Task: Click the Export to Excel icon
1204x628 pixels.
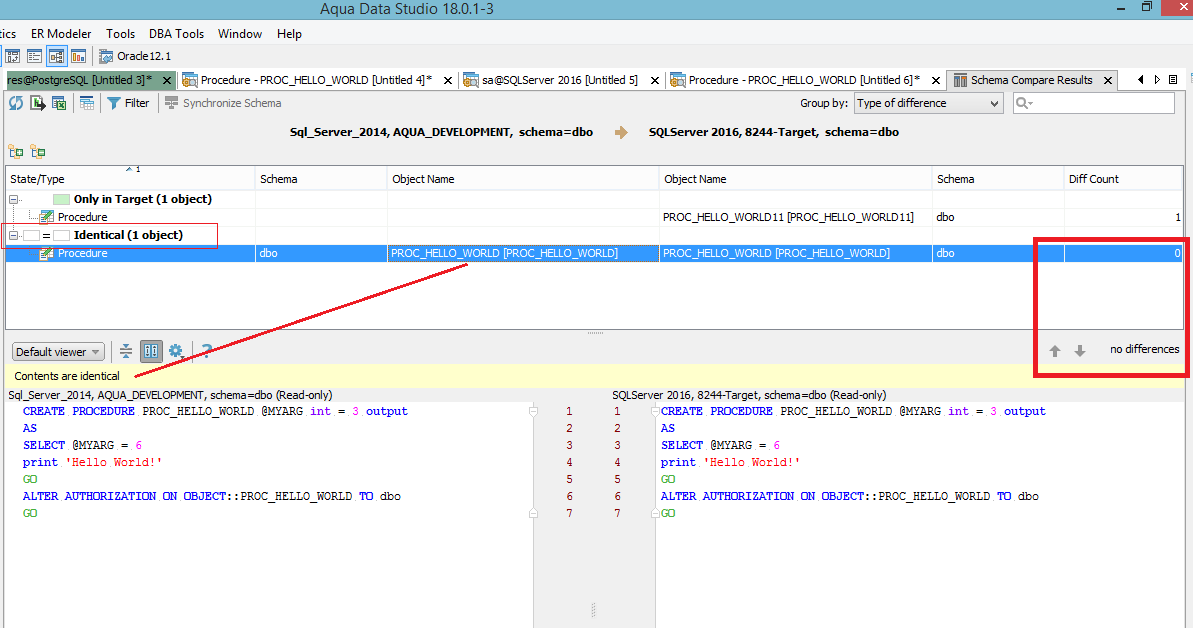Action: pos(59,103)
